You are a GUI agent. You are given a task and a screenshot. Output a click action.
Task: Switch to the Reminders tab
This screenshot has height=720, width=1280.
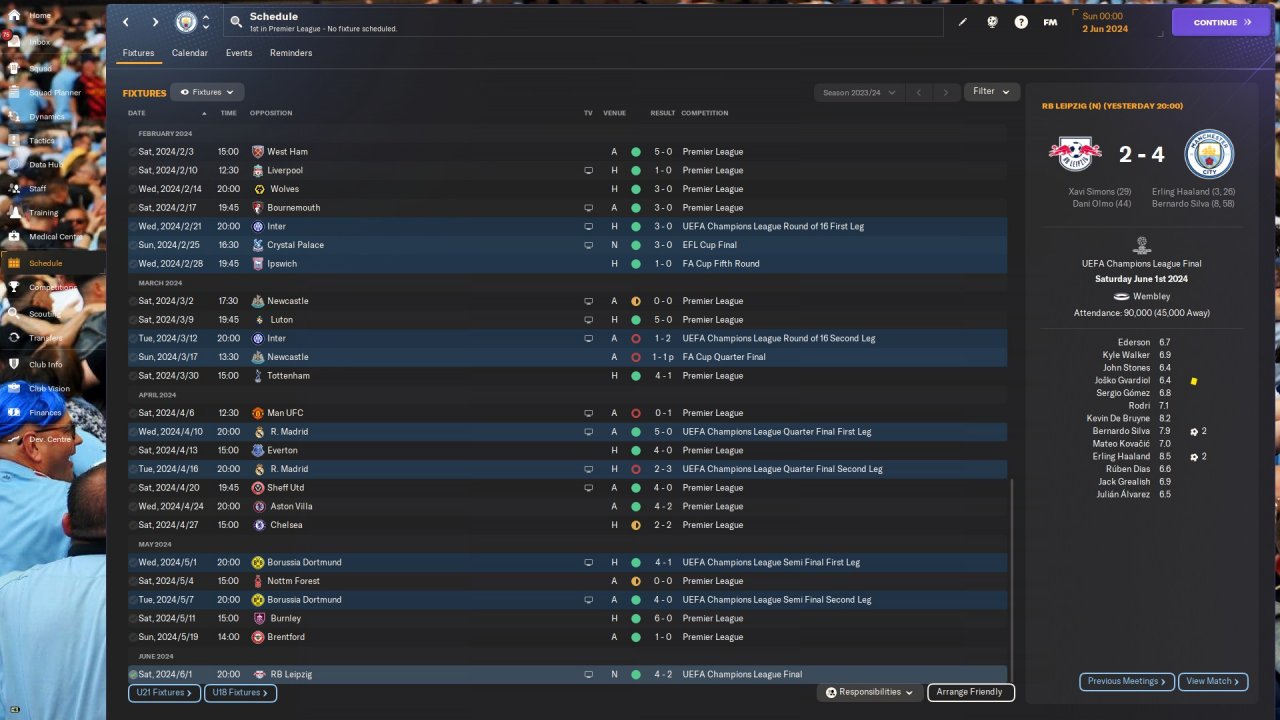click(291, 53)
